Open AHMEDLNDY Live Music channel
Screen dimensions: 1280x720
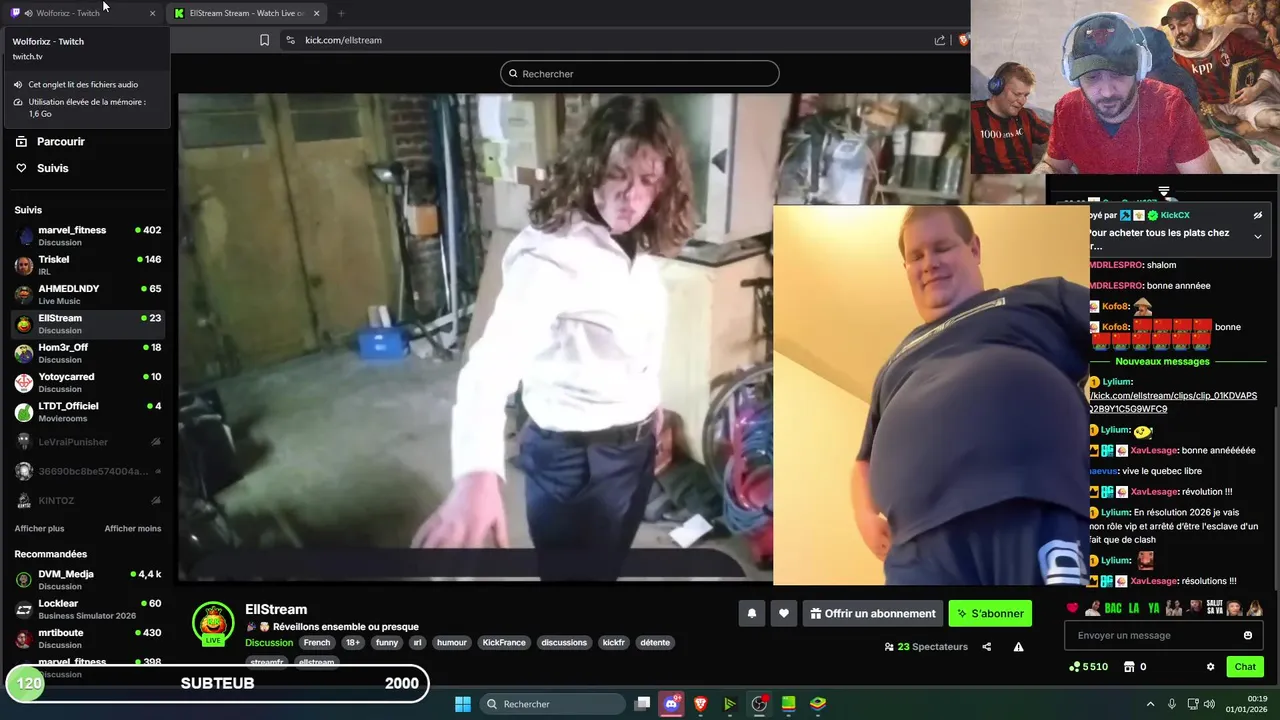pyautogui.click(x=88, y=294)
